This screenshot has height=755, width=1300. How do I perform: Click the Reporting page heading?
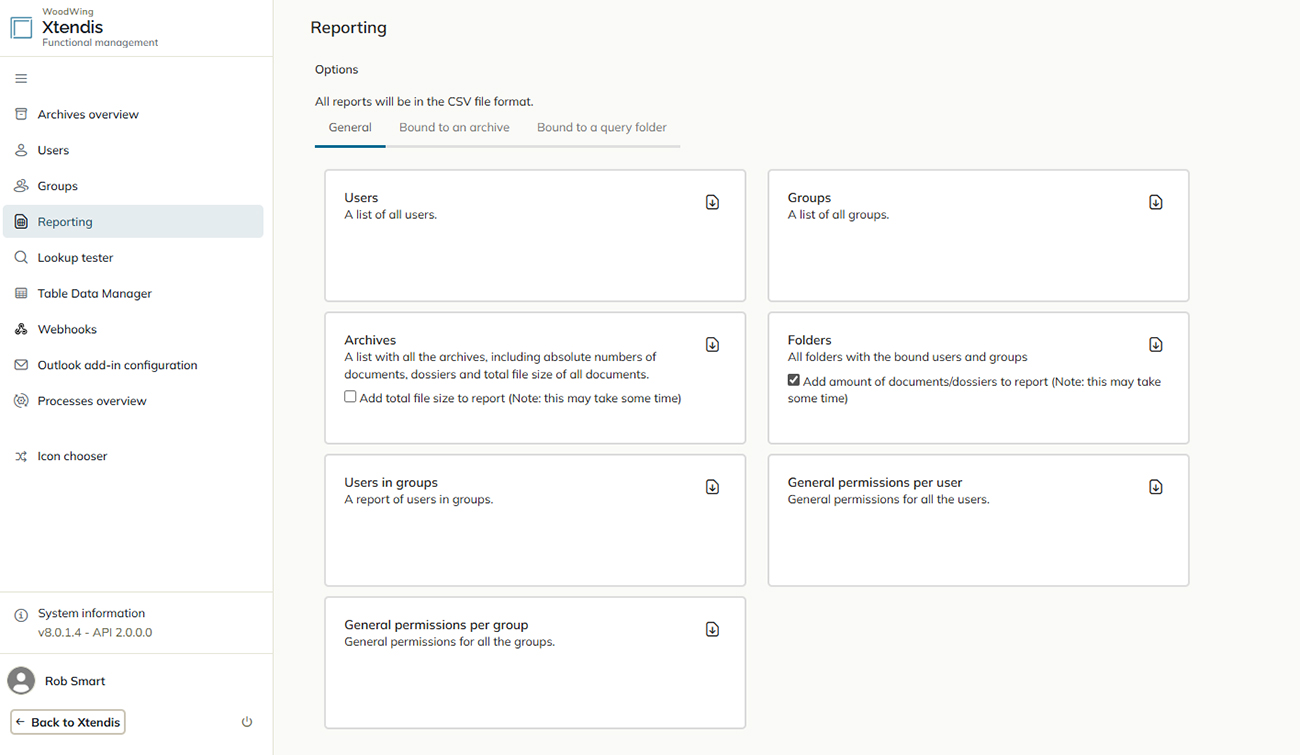(348, 28)
